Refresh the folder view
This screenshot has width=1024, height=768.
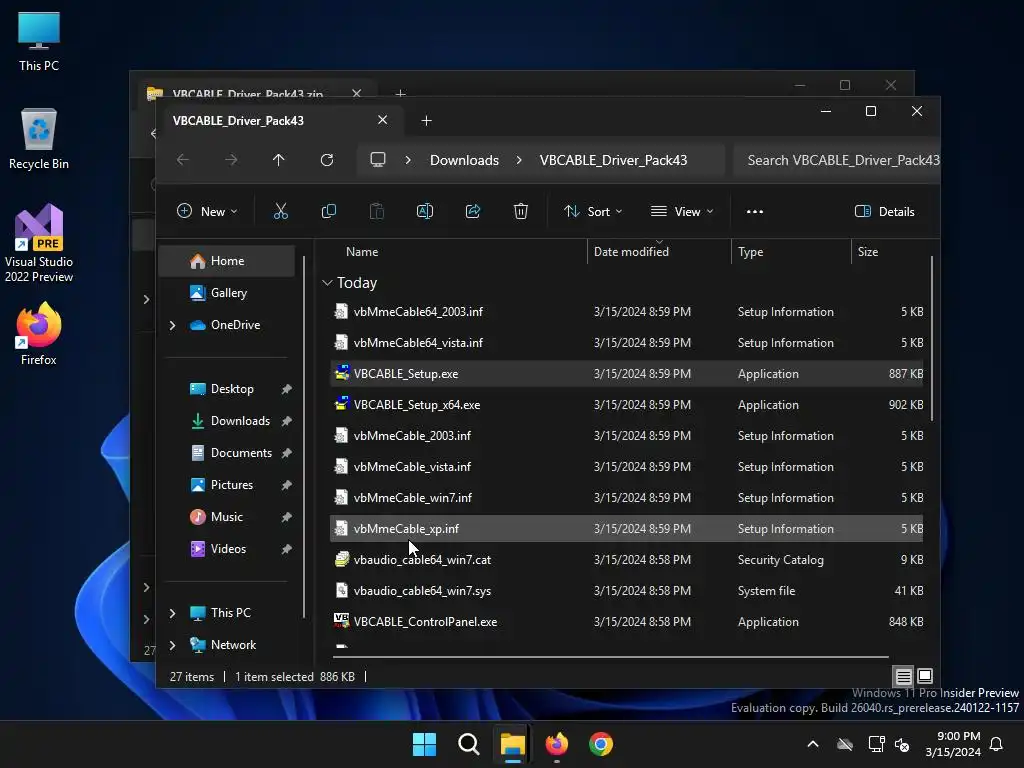327,160
